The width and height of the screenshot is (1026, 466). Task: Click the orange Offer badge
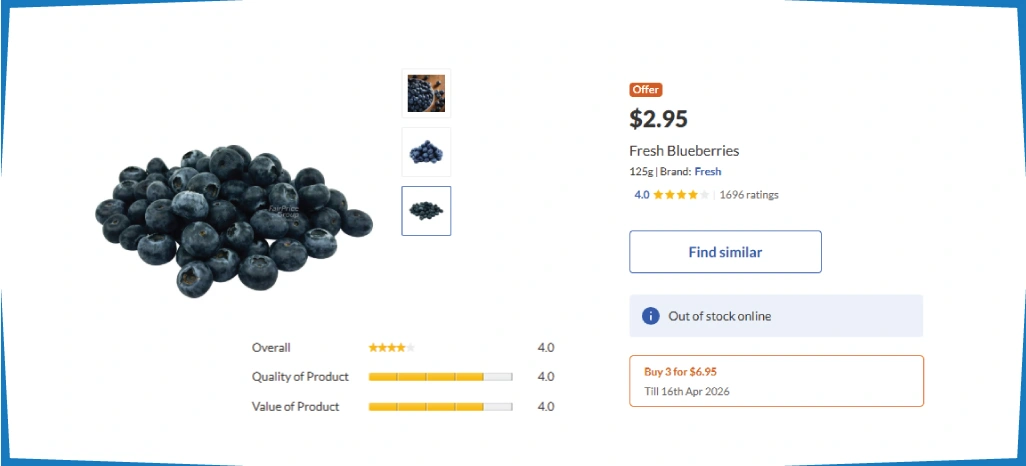point(646,90)
